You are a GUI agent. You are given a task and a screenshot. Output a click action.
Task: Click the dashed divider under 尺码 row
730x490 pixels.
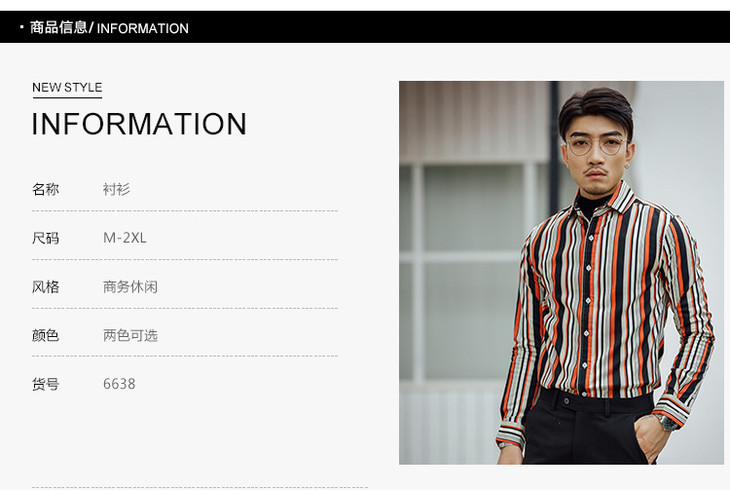pyautogui.click(x=185, y=259)
